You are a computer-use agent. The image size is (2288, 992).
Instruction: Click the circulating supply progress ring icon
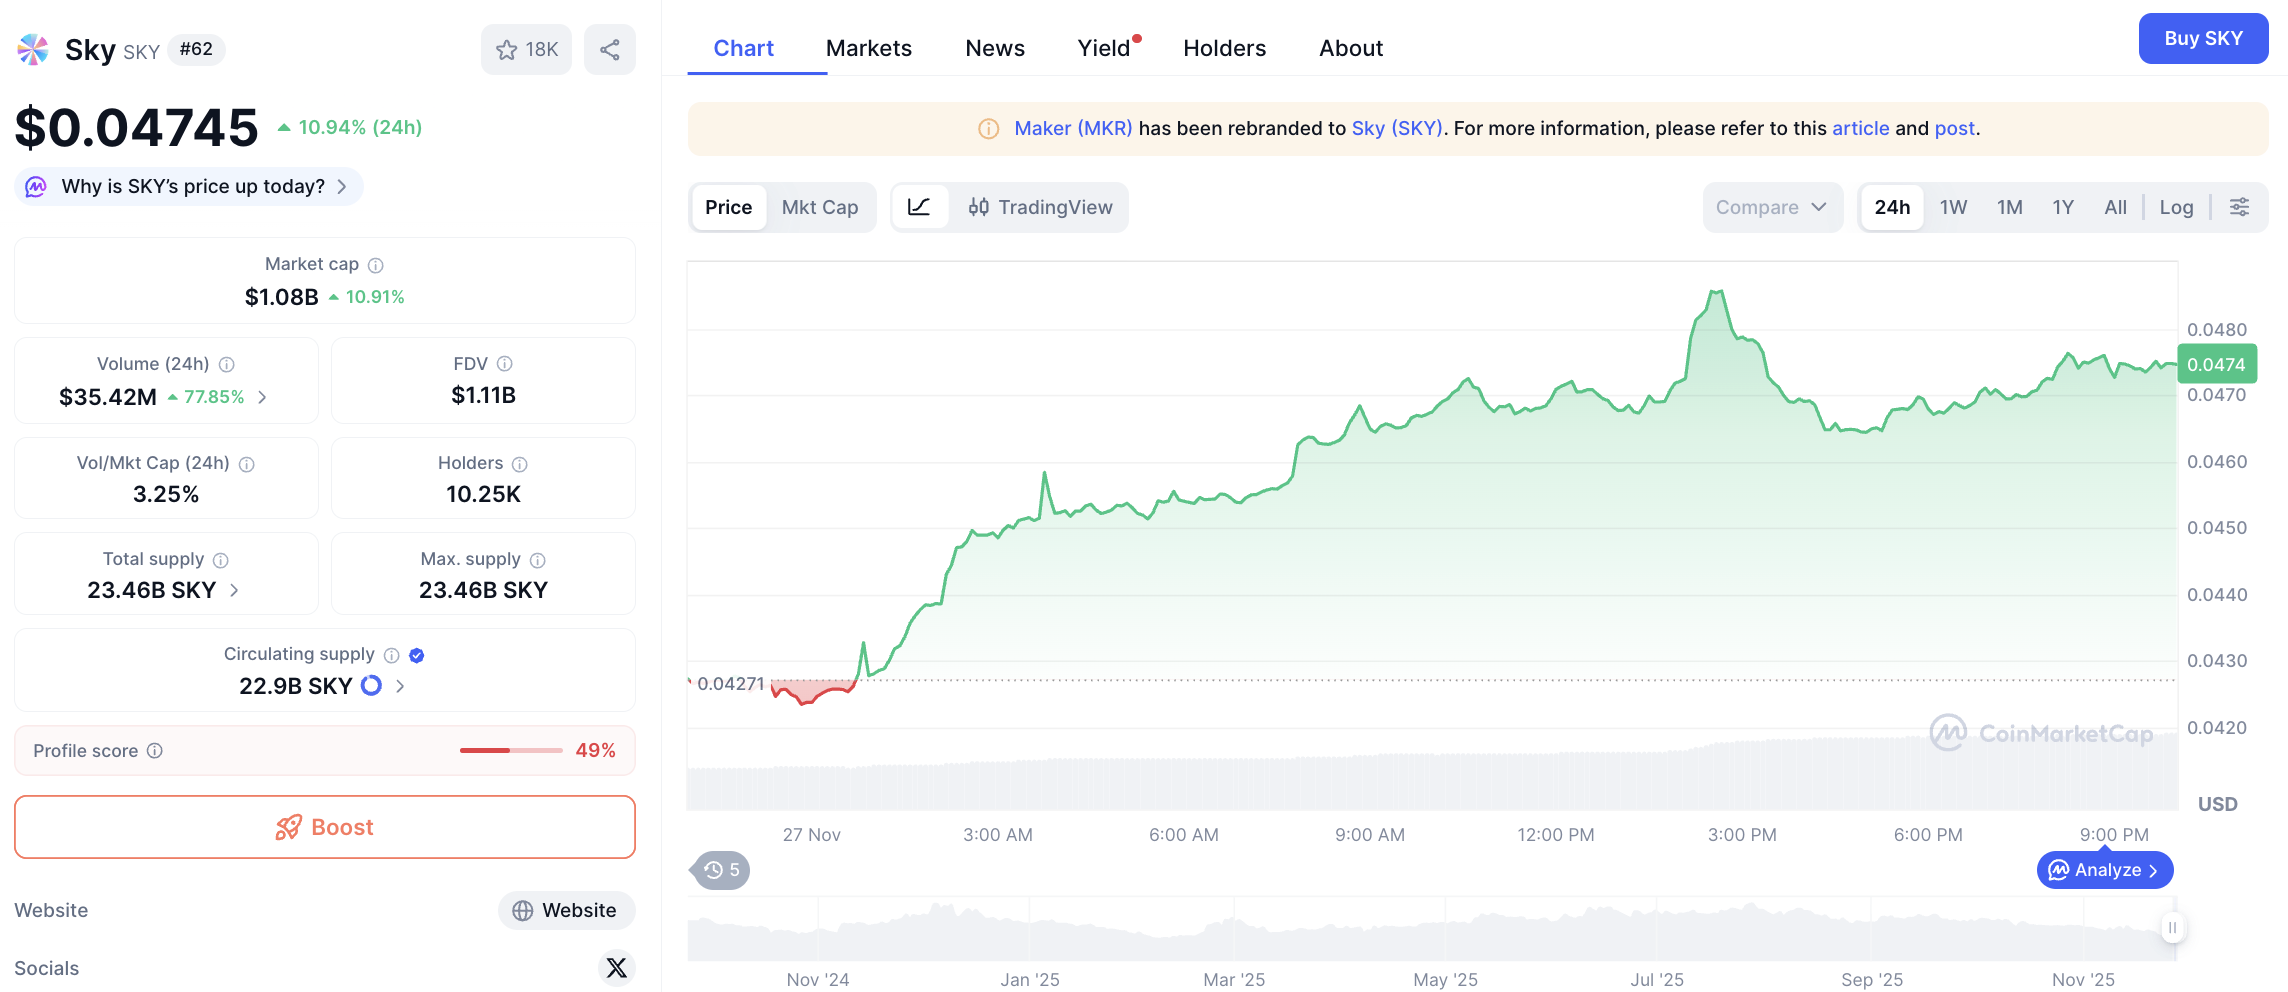tap(371, 686)
